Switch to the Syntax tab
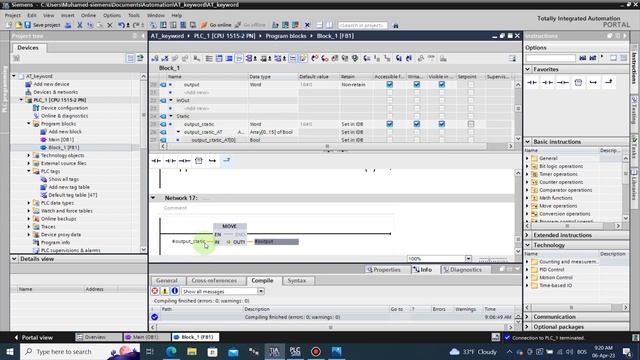This screenshot has width=640, height=360. (297, 281)
